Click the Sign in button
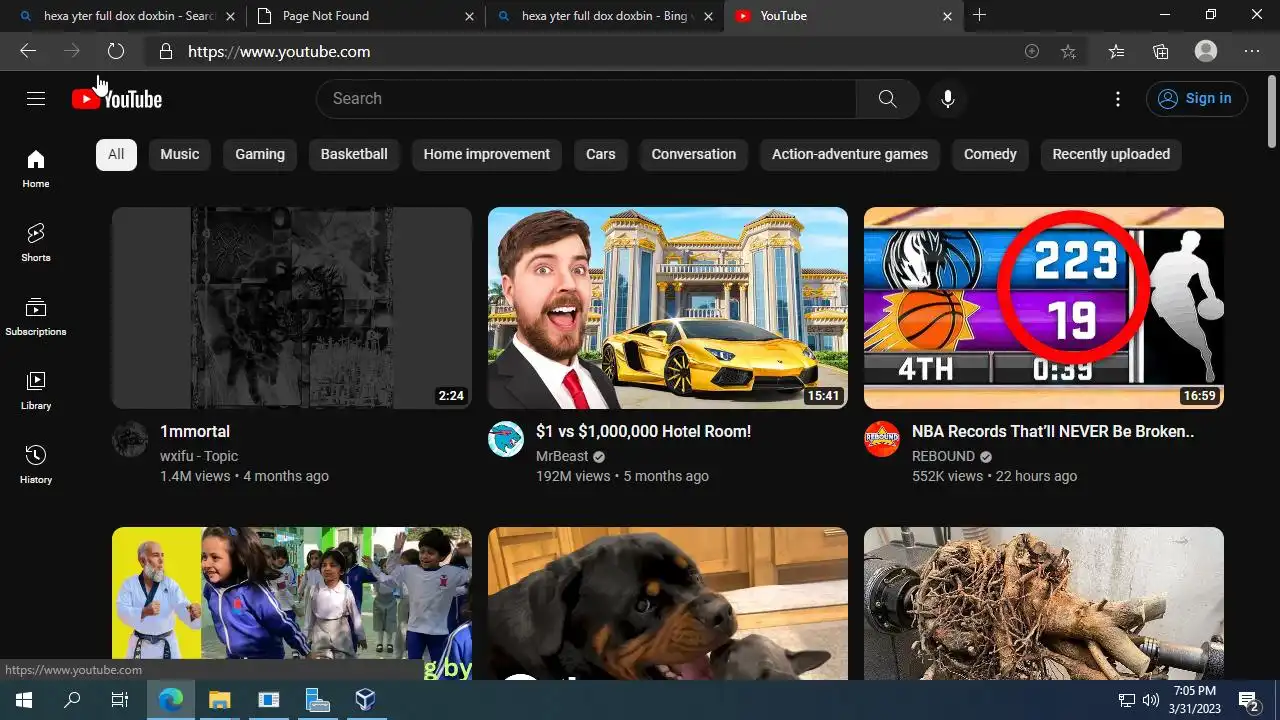Image resolution: width=1280 pixels, height=720 pixels. pyautogui.click(x=1196, y=98)
